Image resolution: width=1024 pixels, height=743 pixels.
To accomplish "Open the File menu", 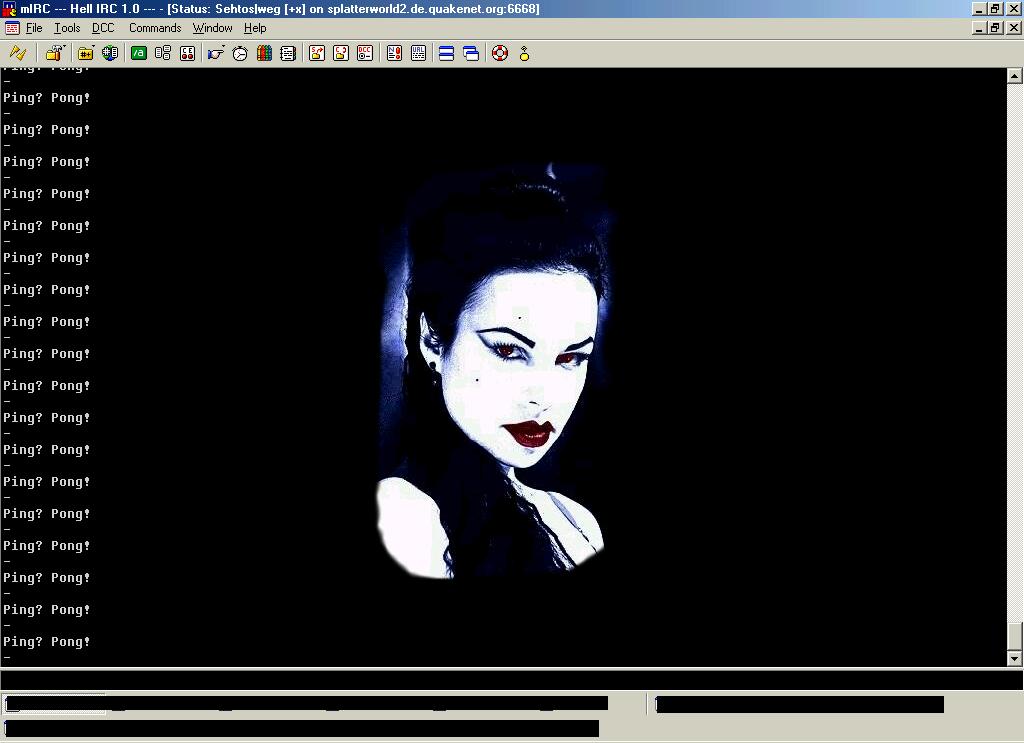I will [34, 28].
